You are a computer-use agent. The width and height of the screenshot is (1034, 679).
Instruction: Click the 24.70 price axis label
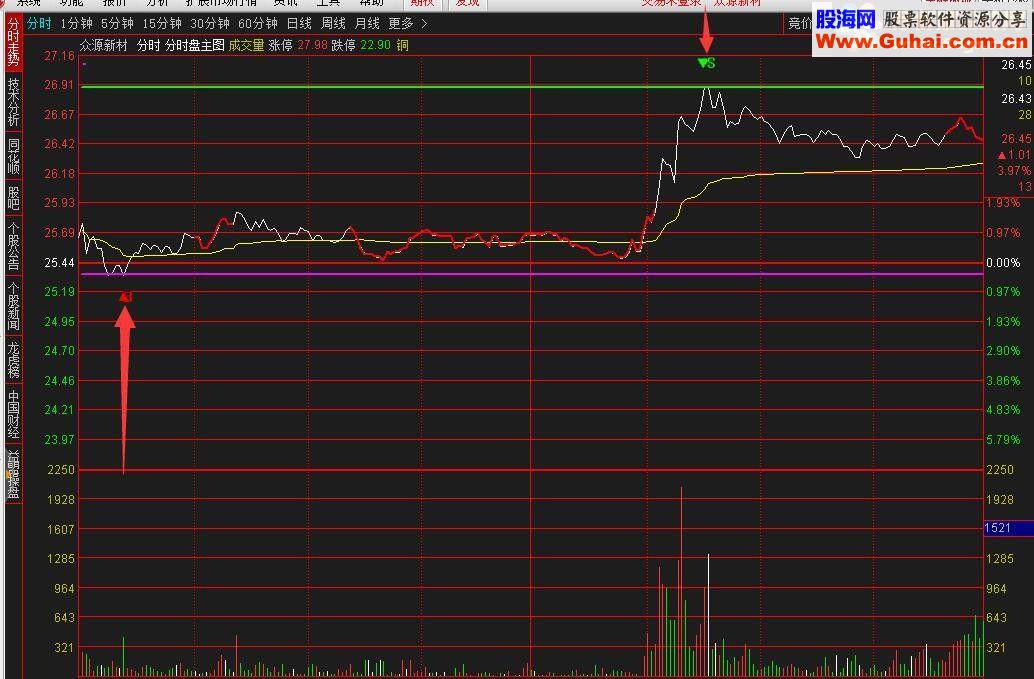point(59,351)
